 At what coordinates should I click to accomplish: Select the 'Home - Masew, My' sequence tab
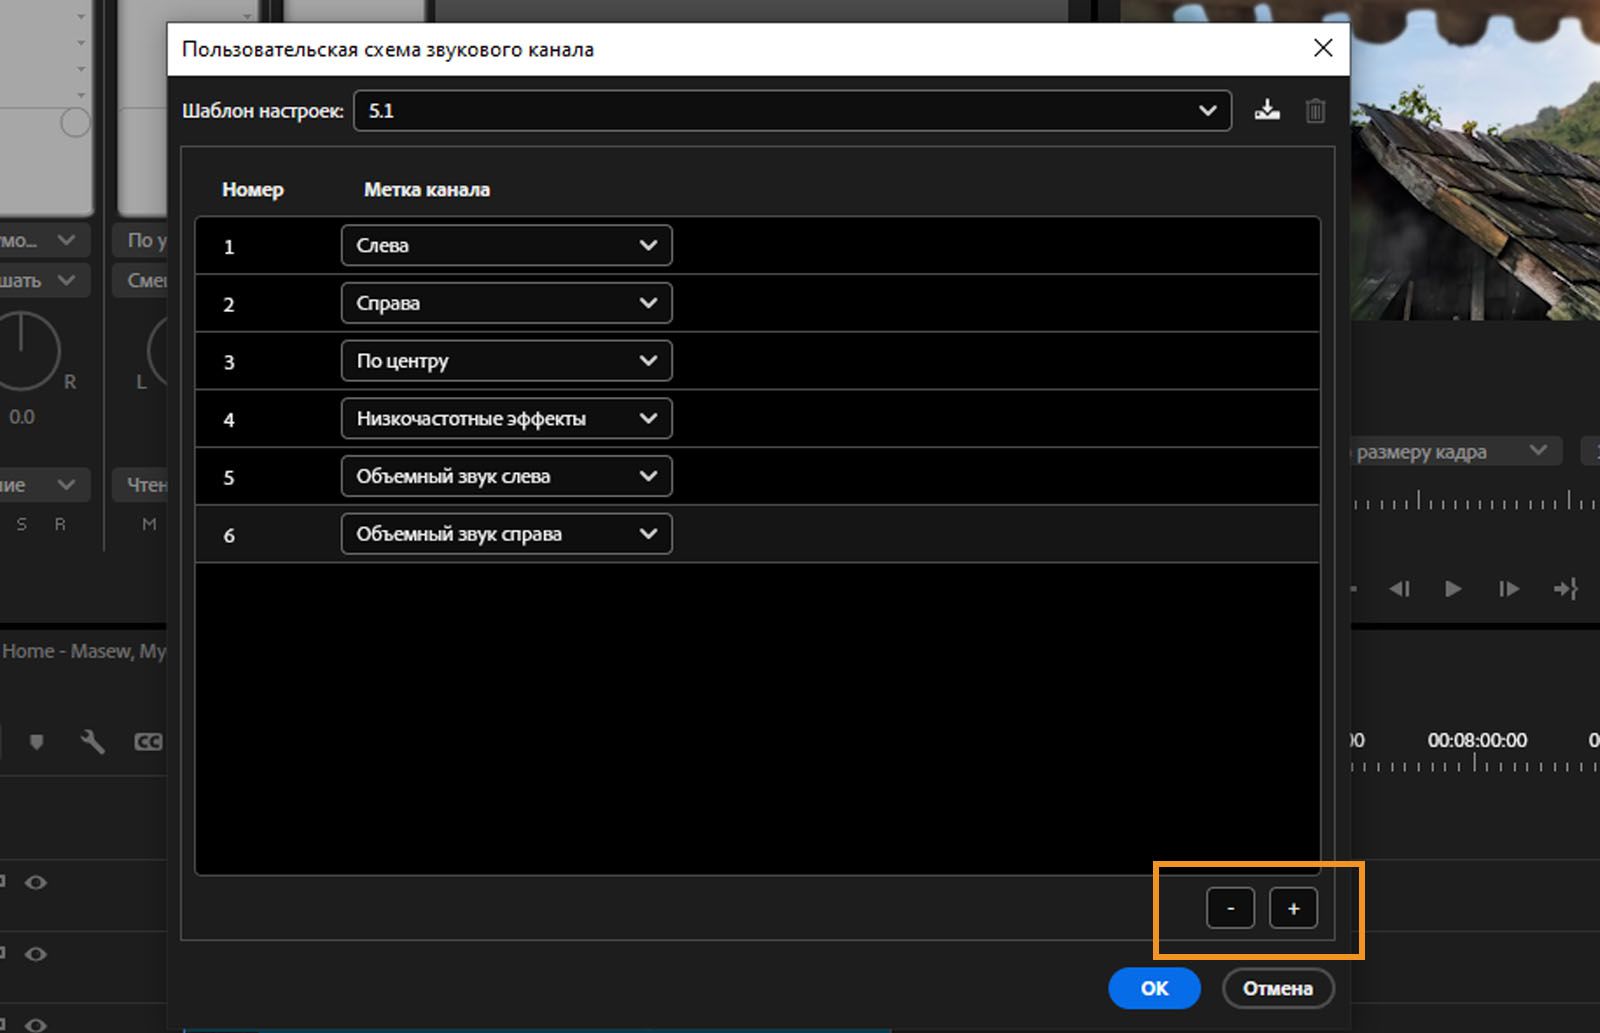click(84, 651)
